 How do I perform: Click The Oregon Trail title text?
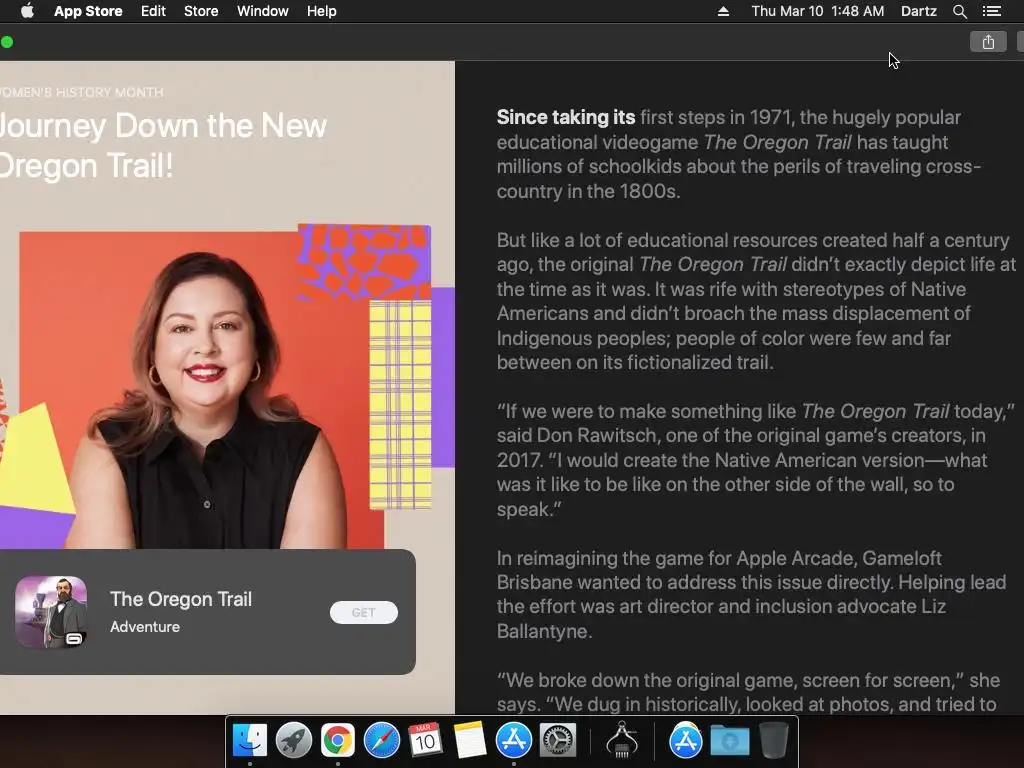click(181, 599)
